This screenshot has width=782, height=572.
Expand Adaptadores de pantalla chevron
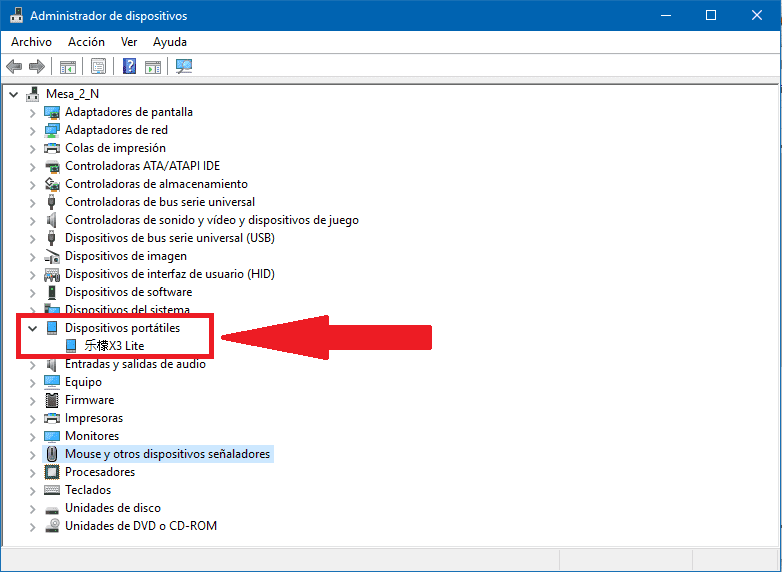[32, 113]
